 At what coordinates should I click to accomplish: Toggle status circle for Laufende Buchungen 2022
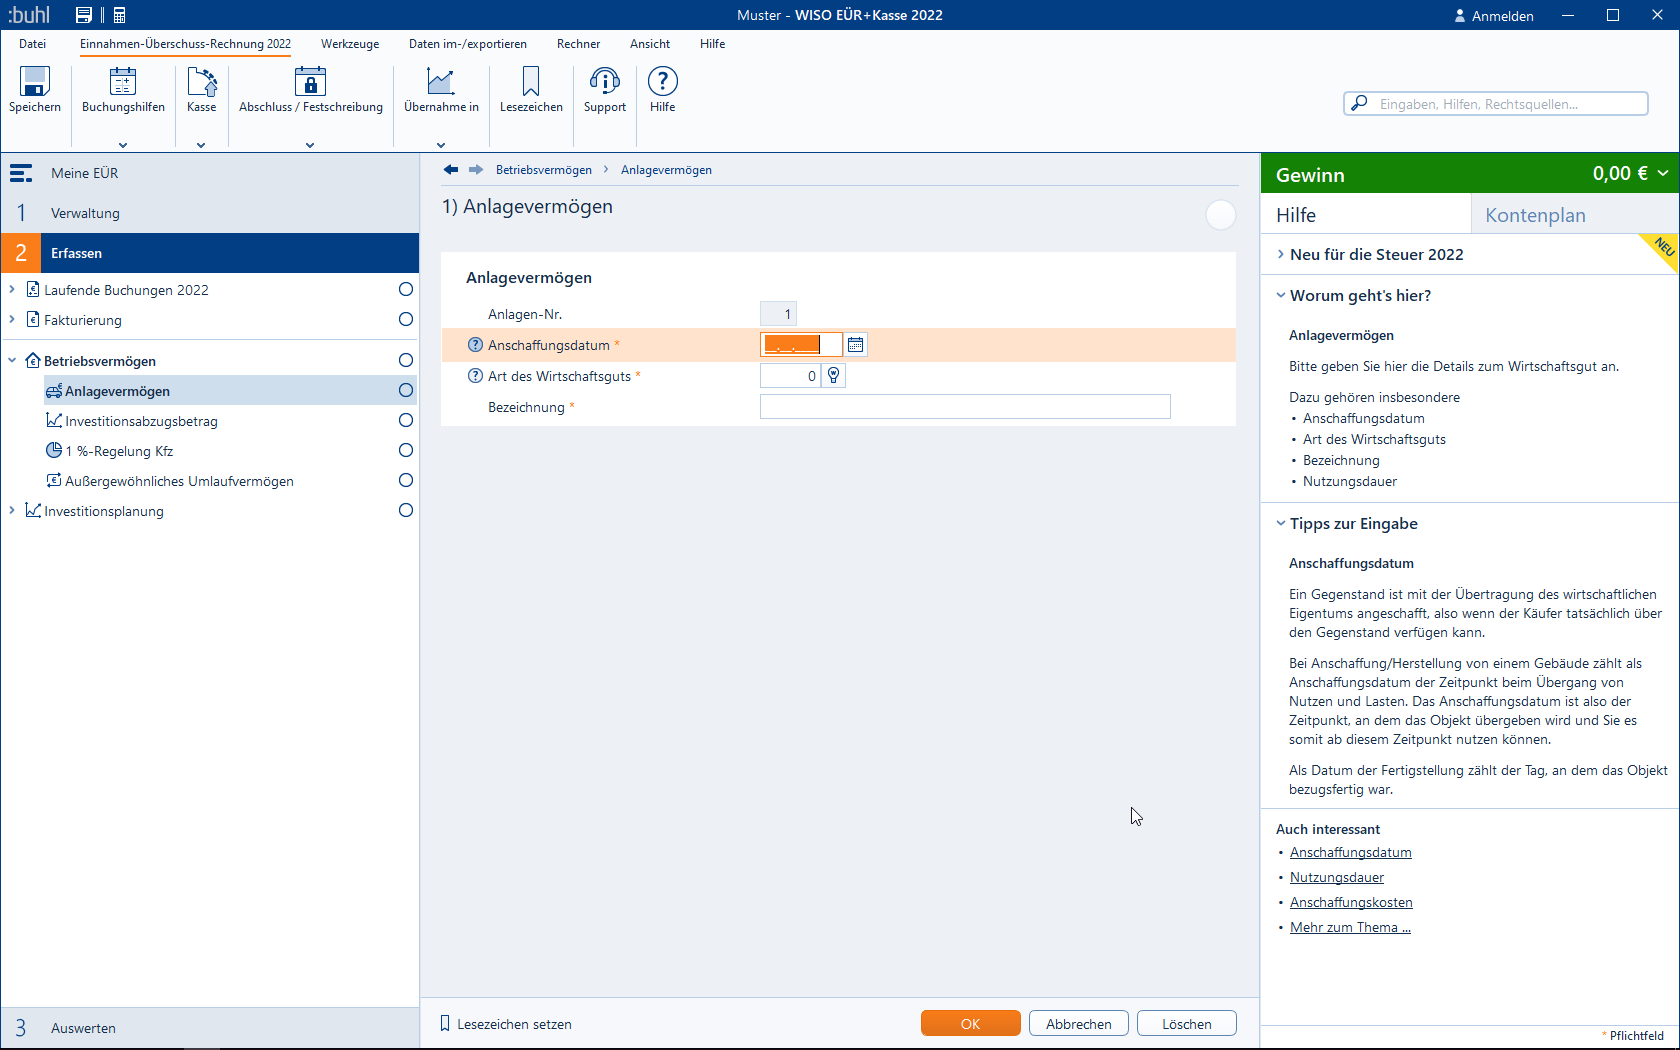[x=406, y=290]
